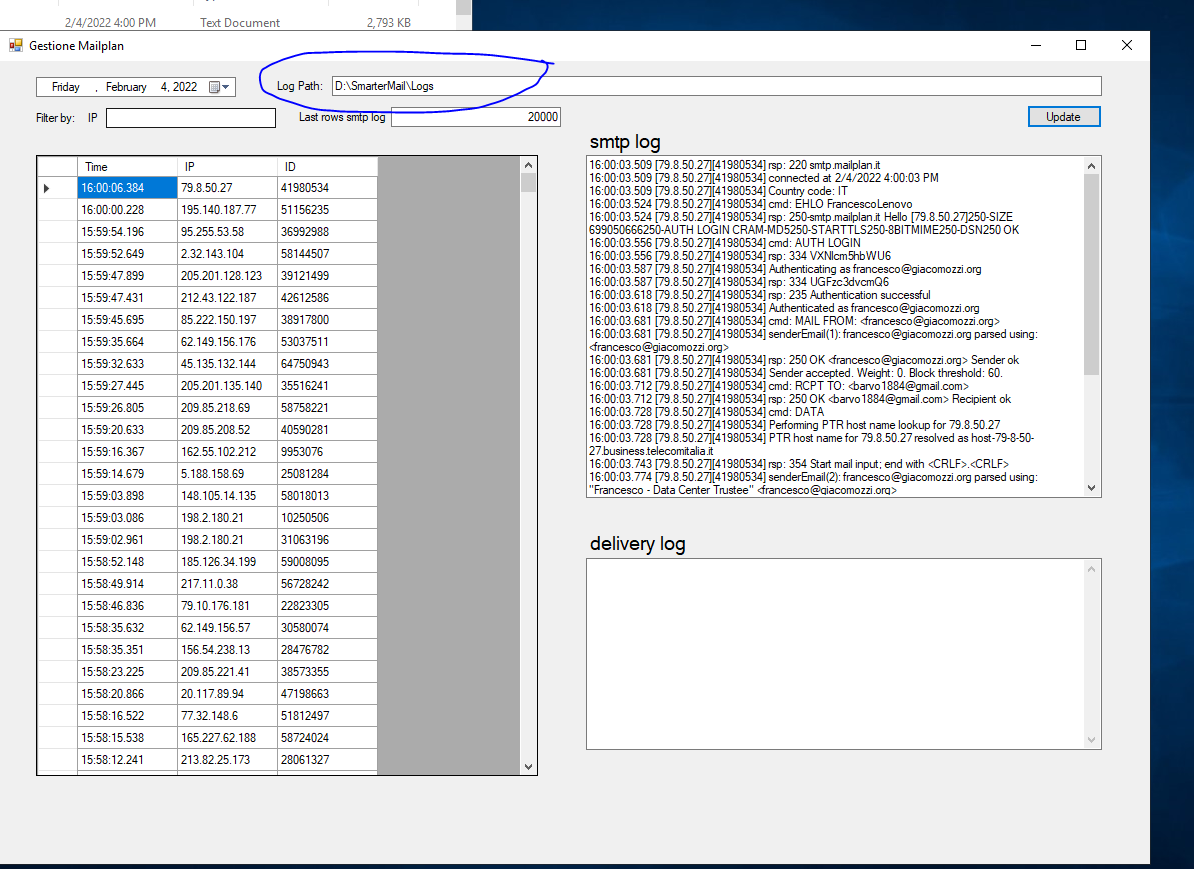Select the 15:59:54.196 time cell
This screenshot has width=1194, height=869.
(x=127, y=232)
